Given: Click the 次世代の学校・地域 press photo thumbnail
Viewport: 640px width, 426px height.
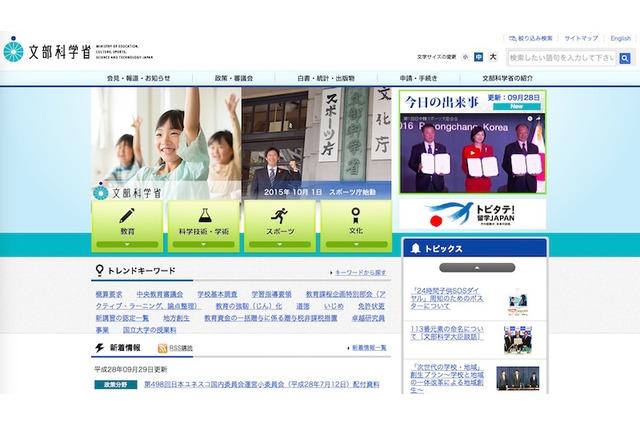Looking at the screenshot, I should coord(518,378).
